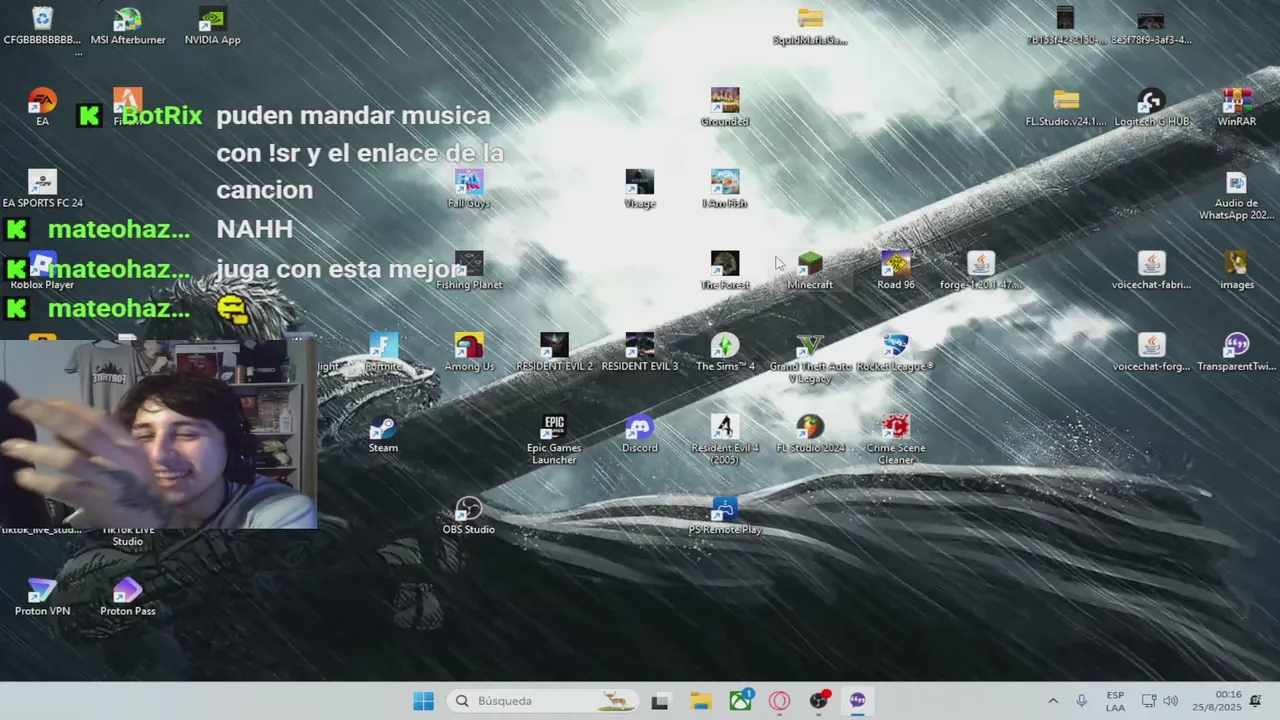Select the TransparentTwi... shortcut
This screenshot has width=1280, height=720.
click(1237, 352)
